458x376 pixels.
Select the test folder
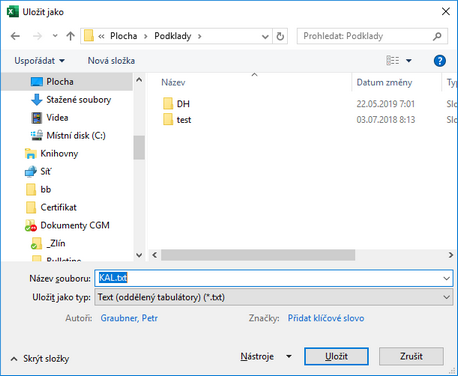click(184, 120)
